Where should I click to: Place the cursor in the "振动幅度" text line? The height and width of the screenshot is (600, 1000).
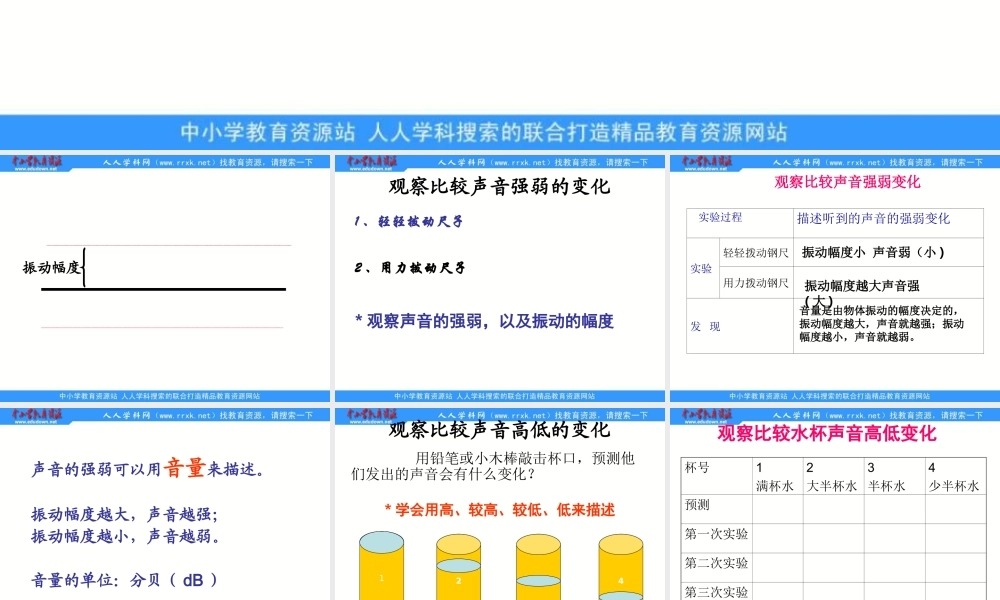pos(50,266)
